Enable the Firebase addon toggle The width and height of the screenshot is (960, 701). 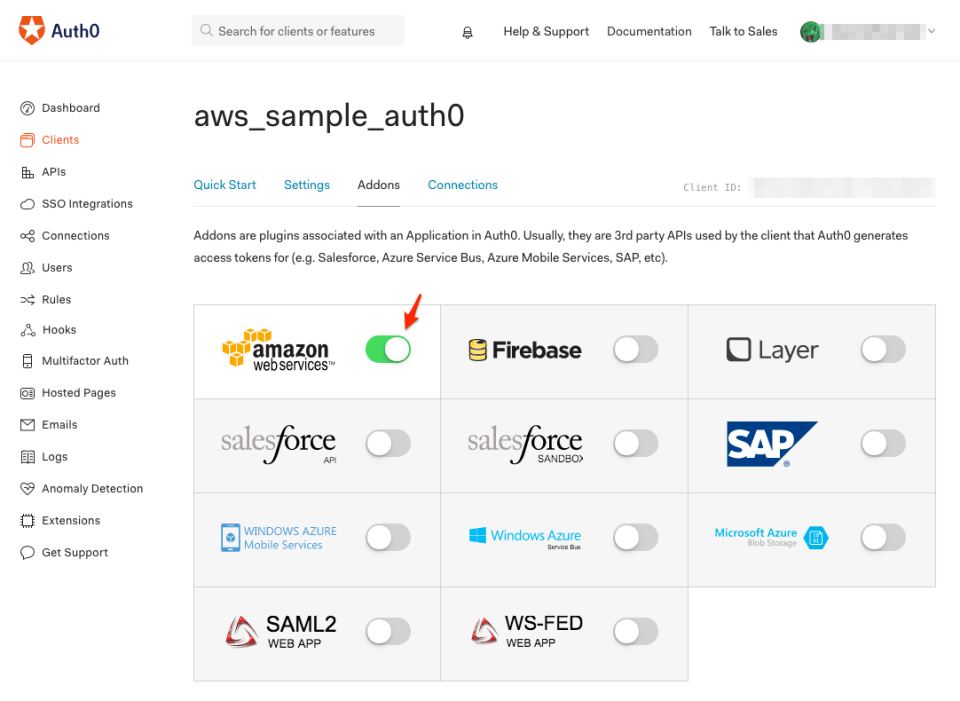(636, 350)
